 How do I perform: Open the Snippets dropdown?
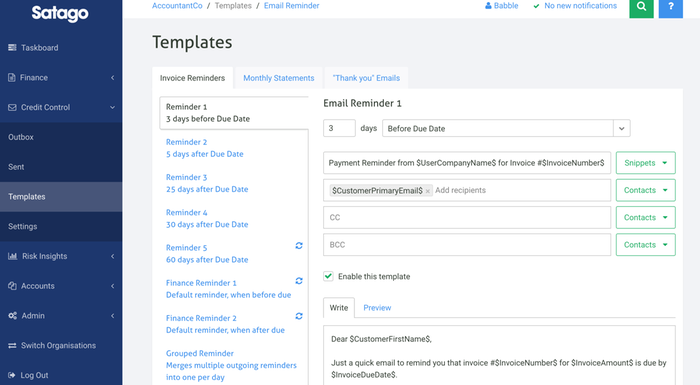coord(646,163)
